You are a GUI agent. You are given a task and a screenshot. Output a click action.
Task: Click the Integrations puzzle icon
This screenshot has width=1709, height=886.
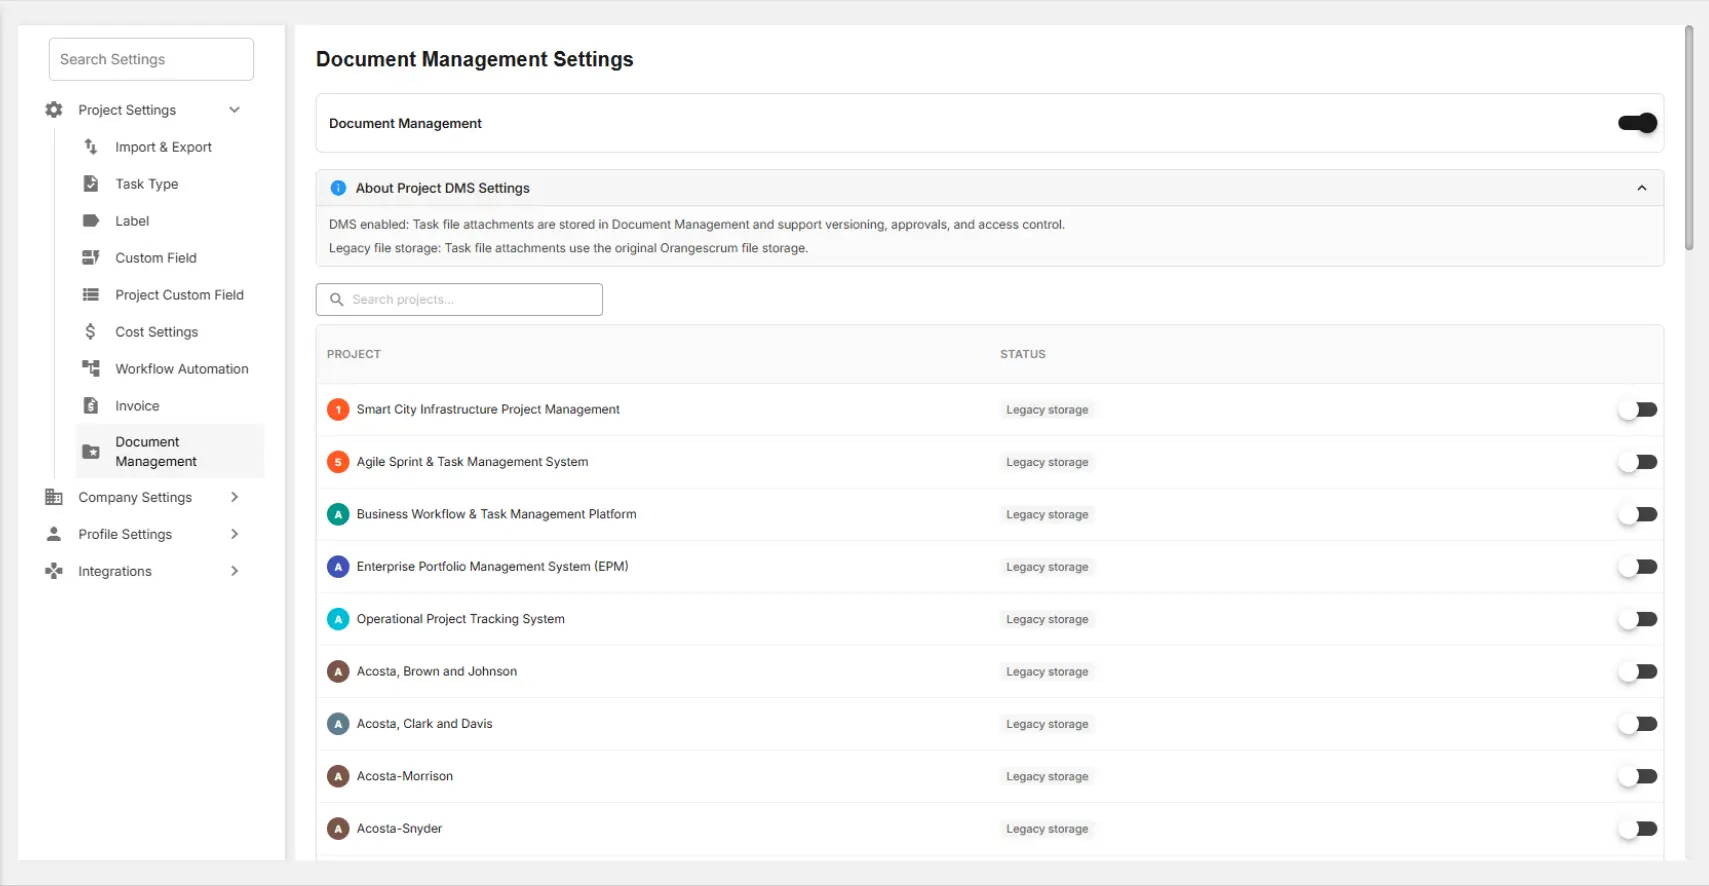[x=54, y=571]
